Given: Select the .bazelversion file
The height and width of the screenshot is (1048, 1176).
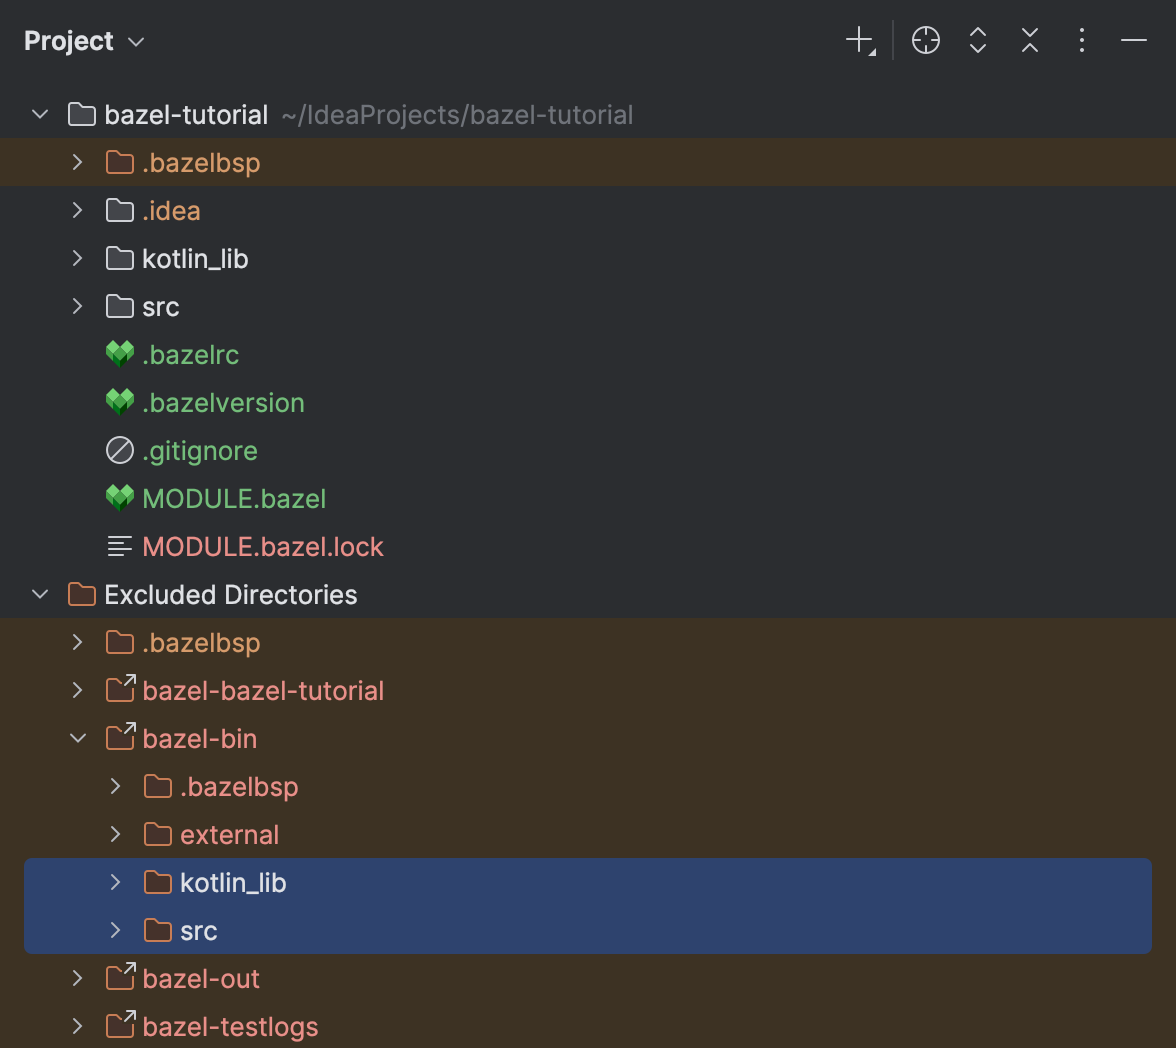Looking at the screenshot, I should coord(222,402).
